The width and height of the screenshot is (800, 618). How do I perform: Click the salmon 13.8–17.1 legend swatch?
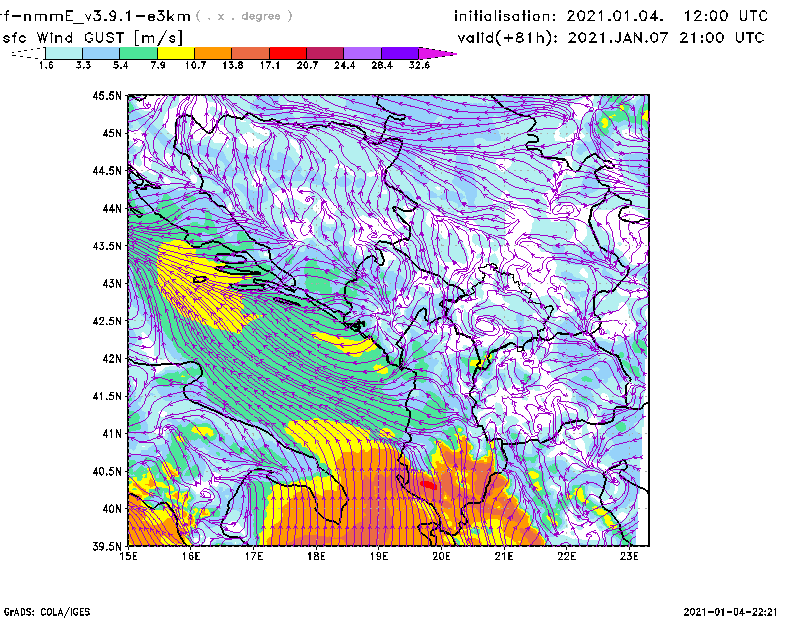click(251, 53)
